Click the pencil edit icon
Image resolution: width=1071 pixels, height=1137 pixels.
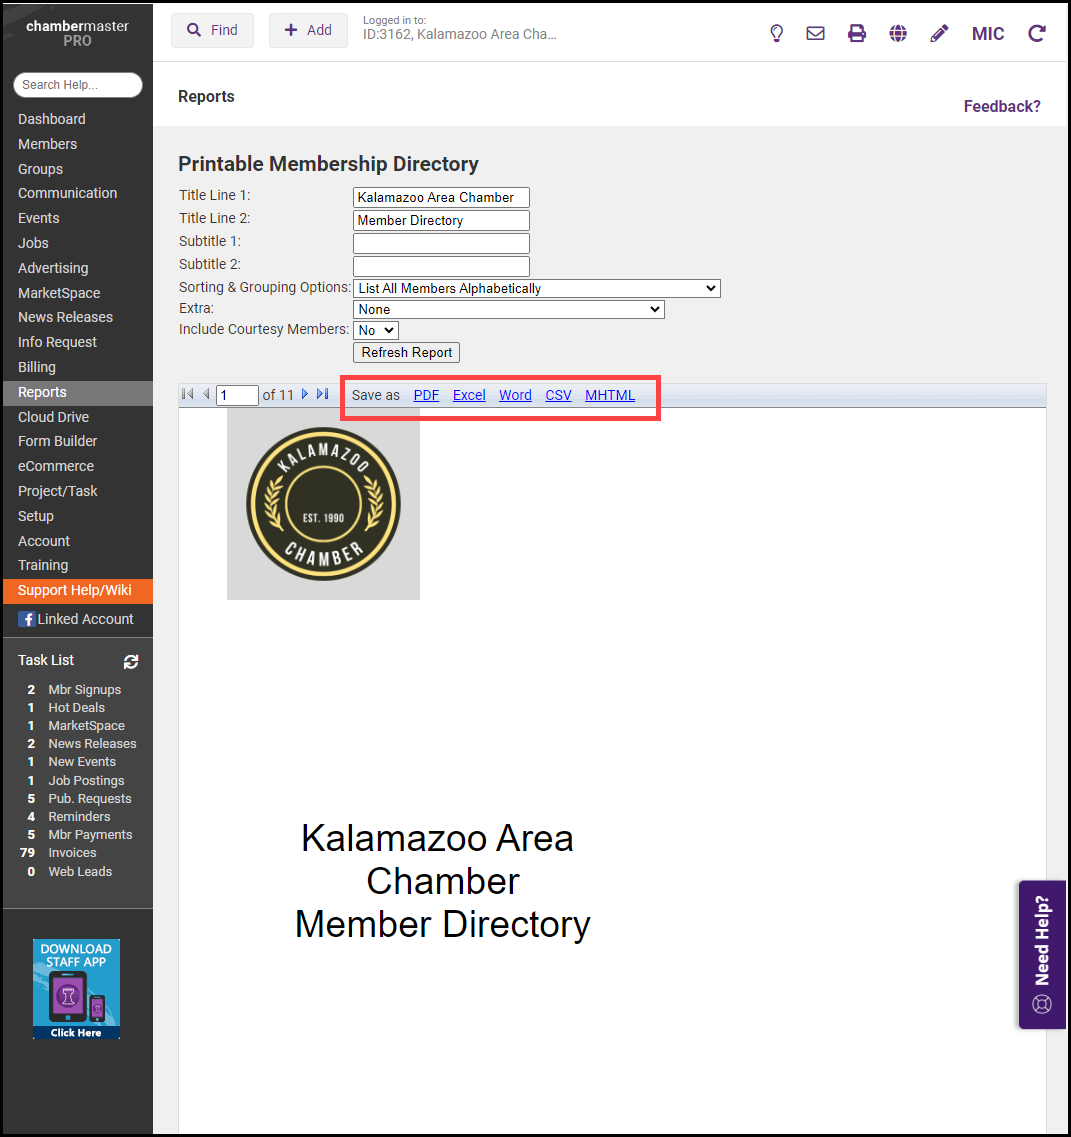[939, 33]
